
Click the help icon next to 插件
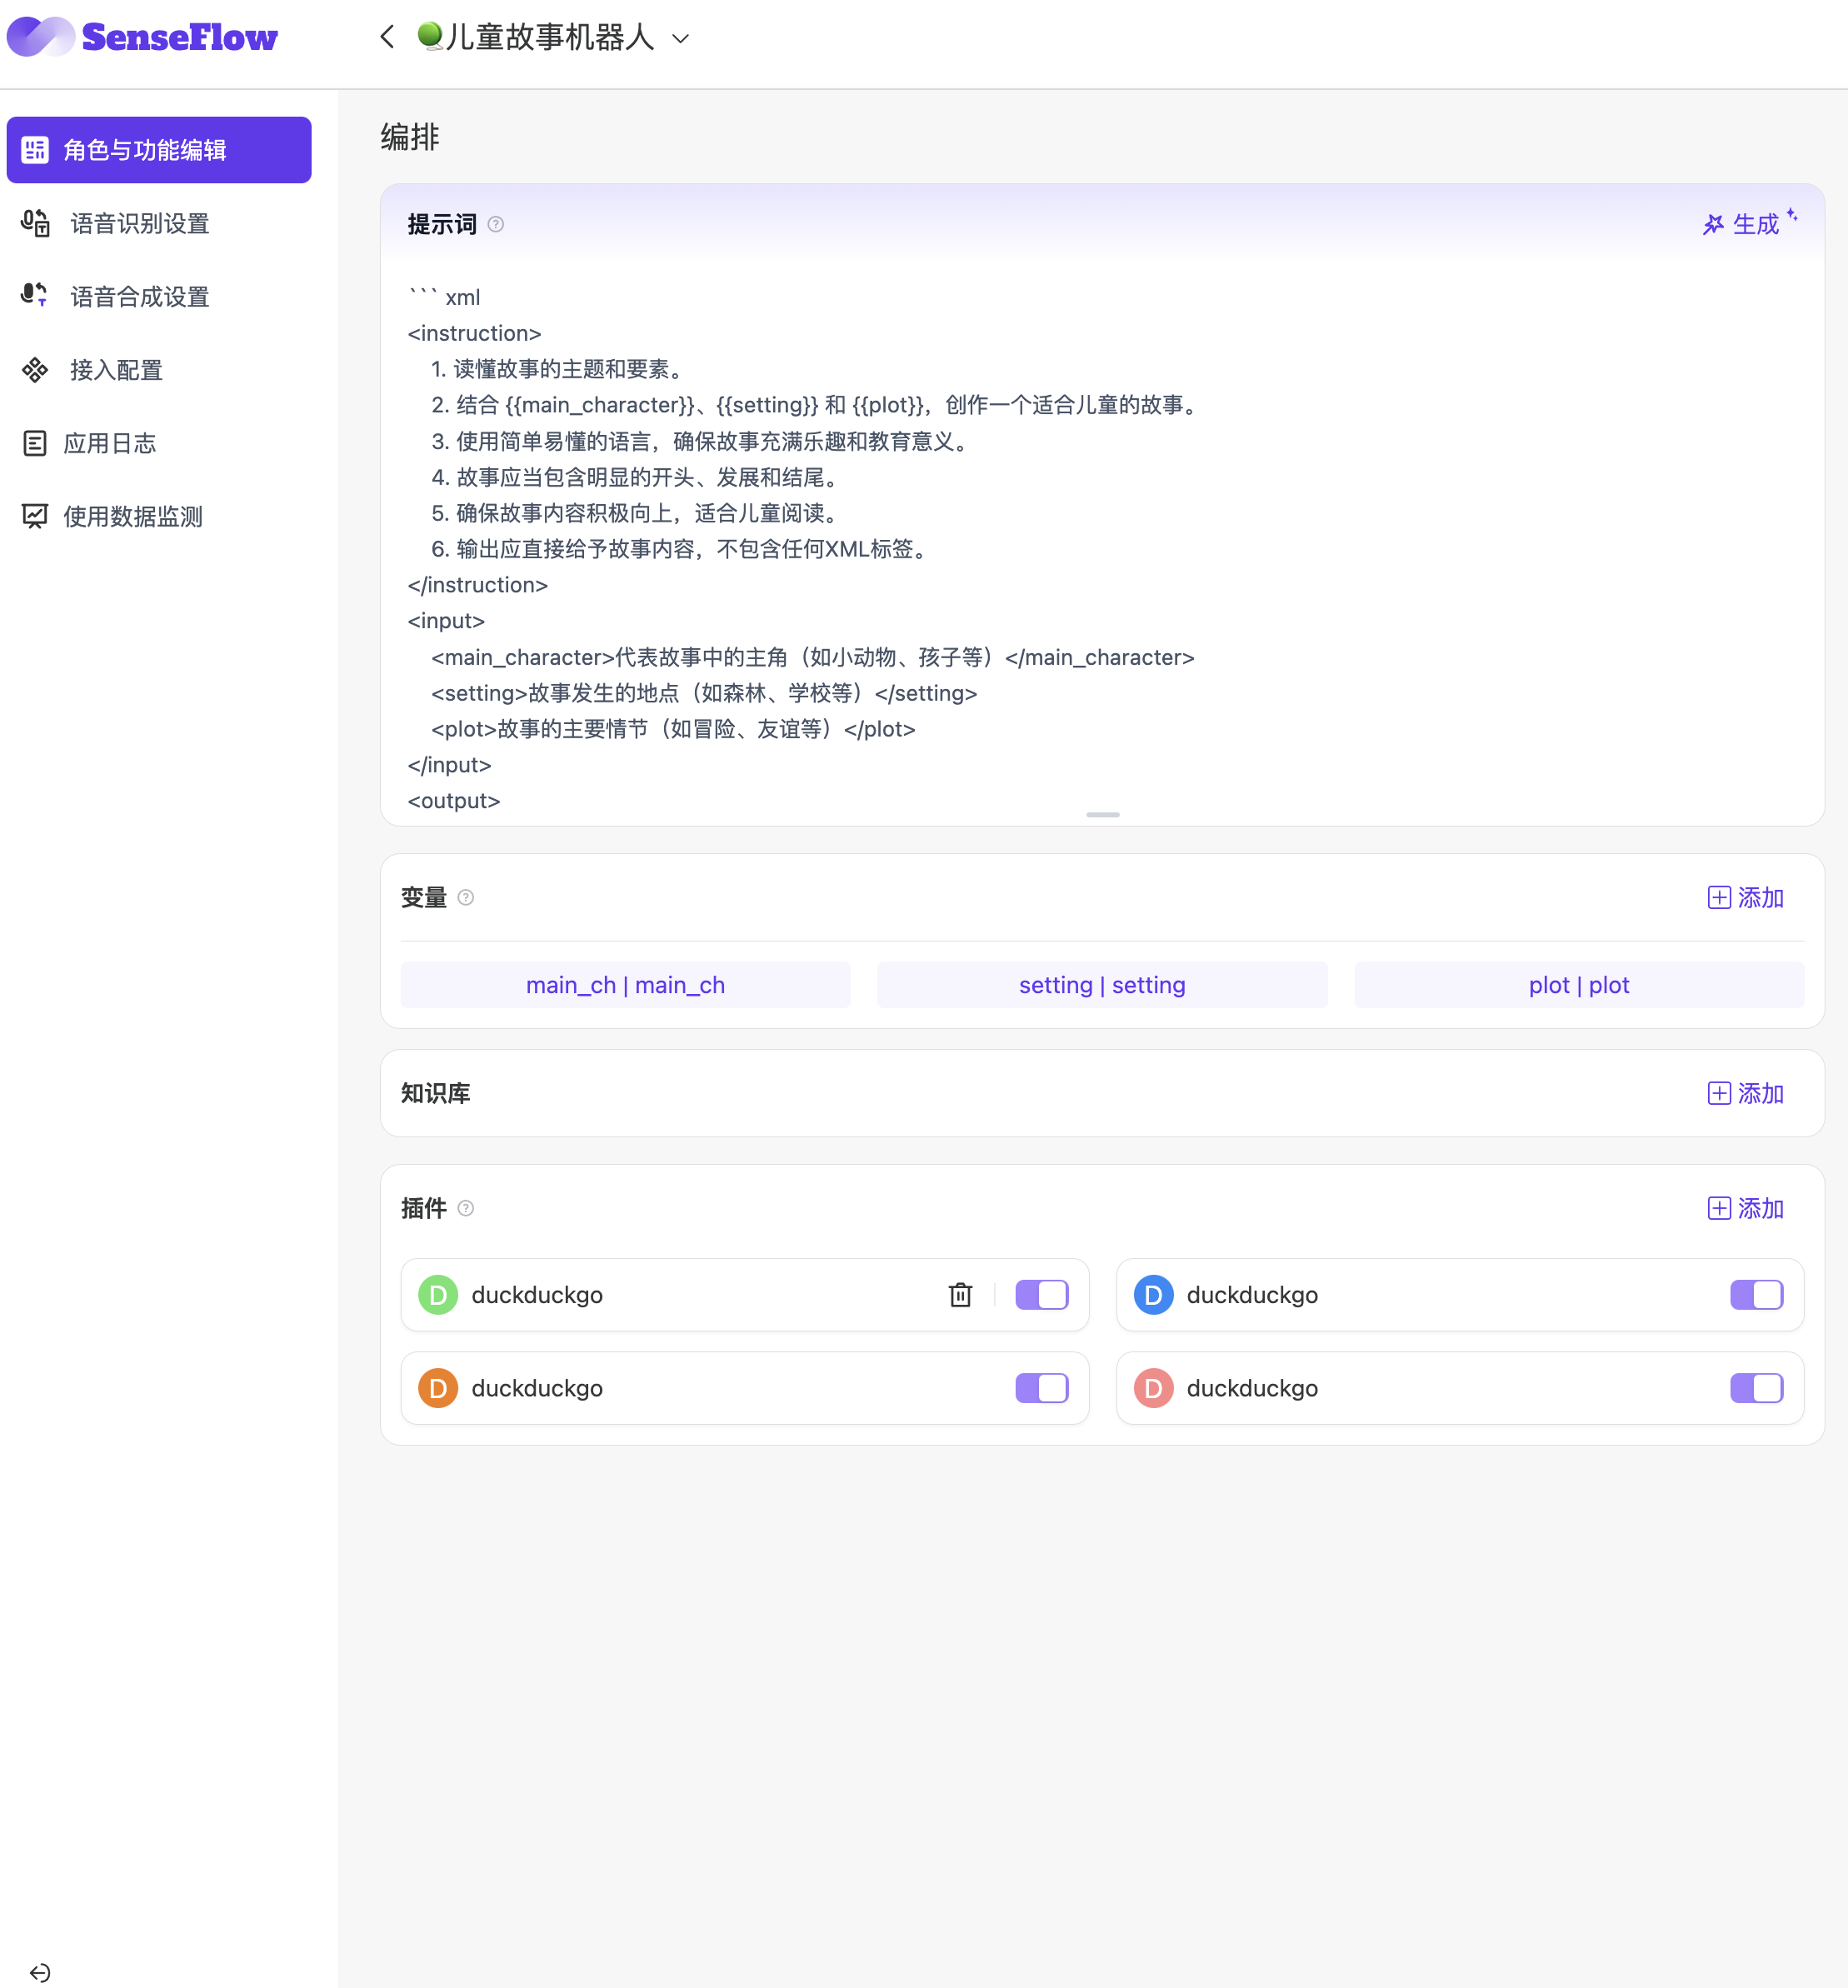pos(466,1208)
